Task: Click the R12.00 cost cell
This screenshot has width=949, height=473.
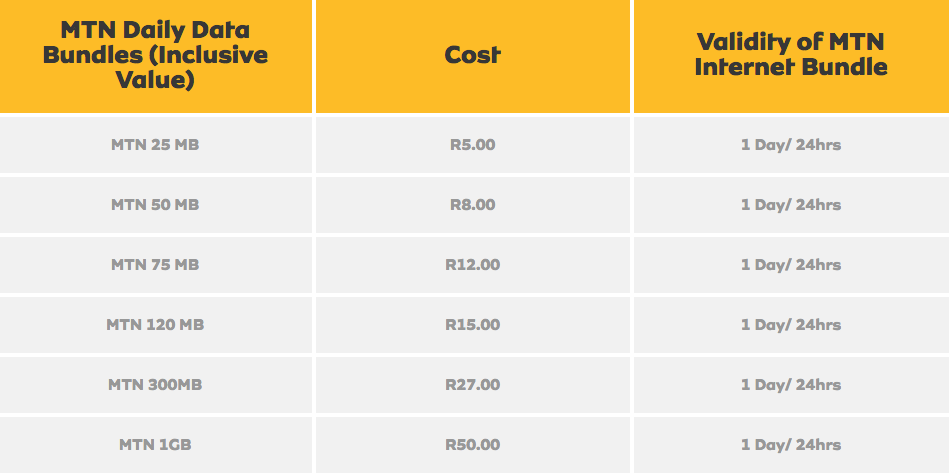Action: click(x=473, y=264)
